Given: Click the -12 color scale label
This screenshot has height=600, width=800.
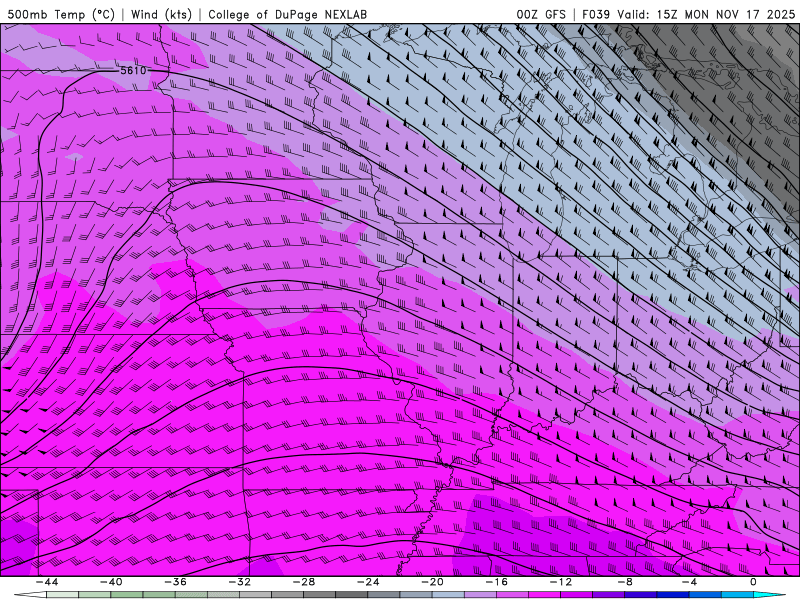Looking at the screenshot, I should tap(561, 582).
